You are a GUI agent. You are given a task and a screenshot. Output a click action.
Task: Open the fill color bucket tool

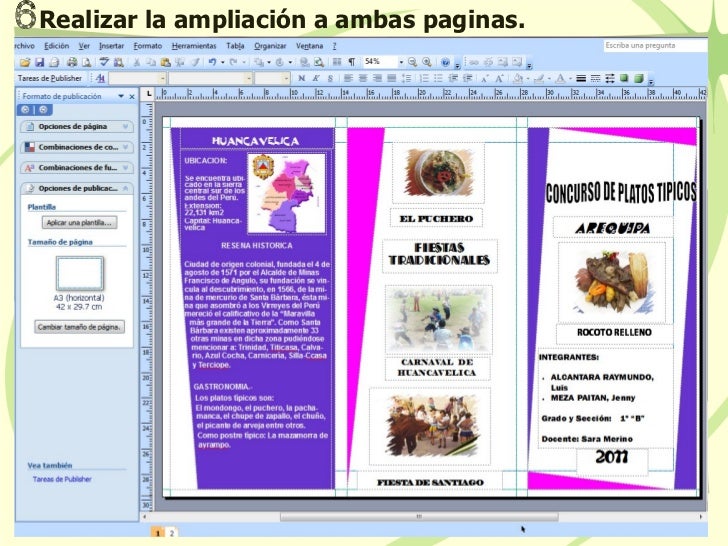(519, 78)
